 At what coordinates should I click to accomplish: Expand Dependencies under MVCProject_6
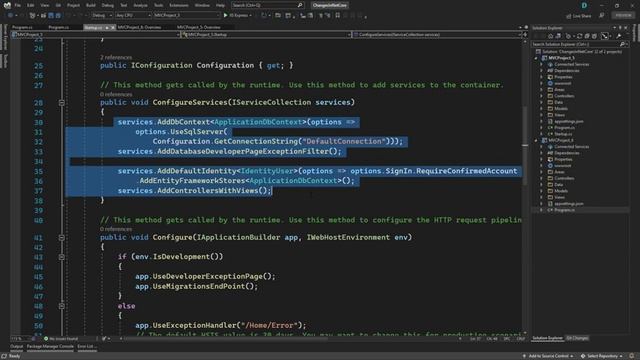tap(542, 153)
